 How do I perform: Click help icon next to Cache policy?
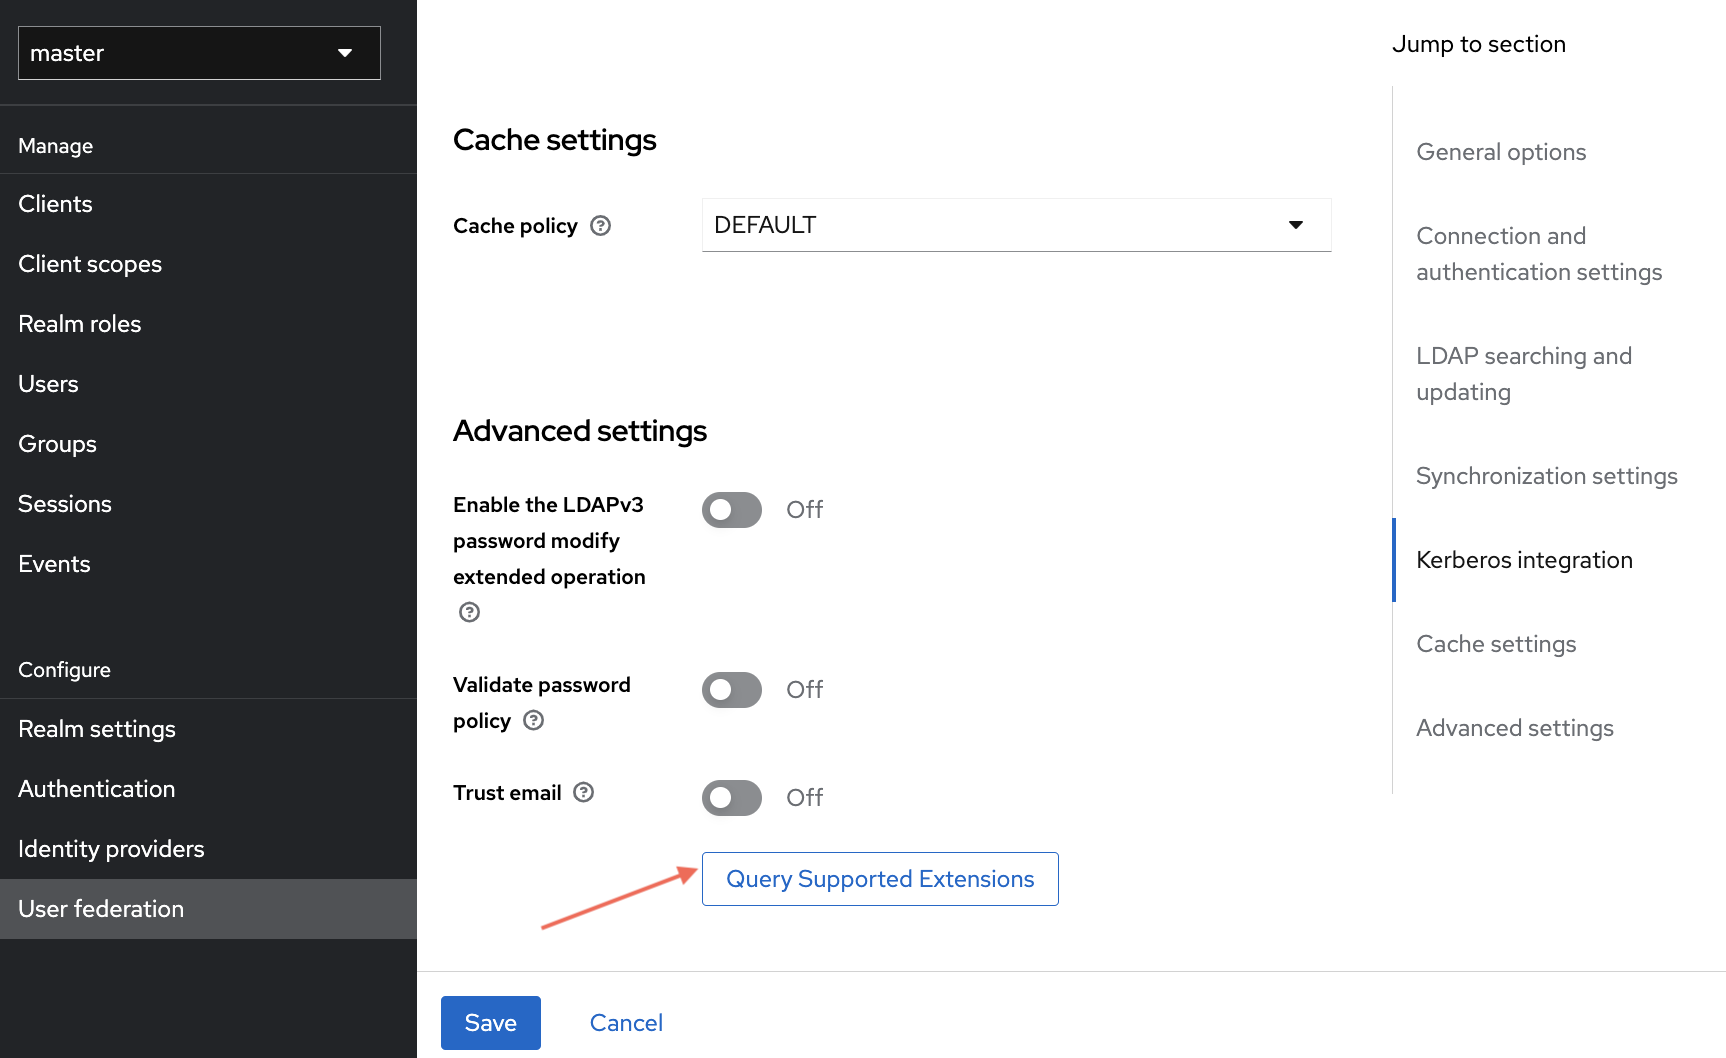coord(600,226)
